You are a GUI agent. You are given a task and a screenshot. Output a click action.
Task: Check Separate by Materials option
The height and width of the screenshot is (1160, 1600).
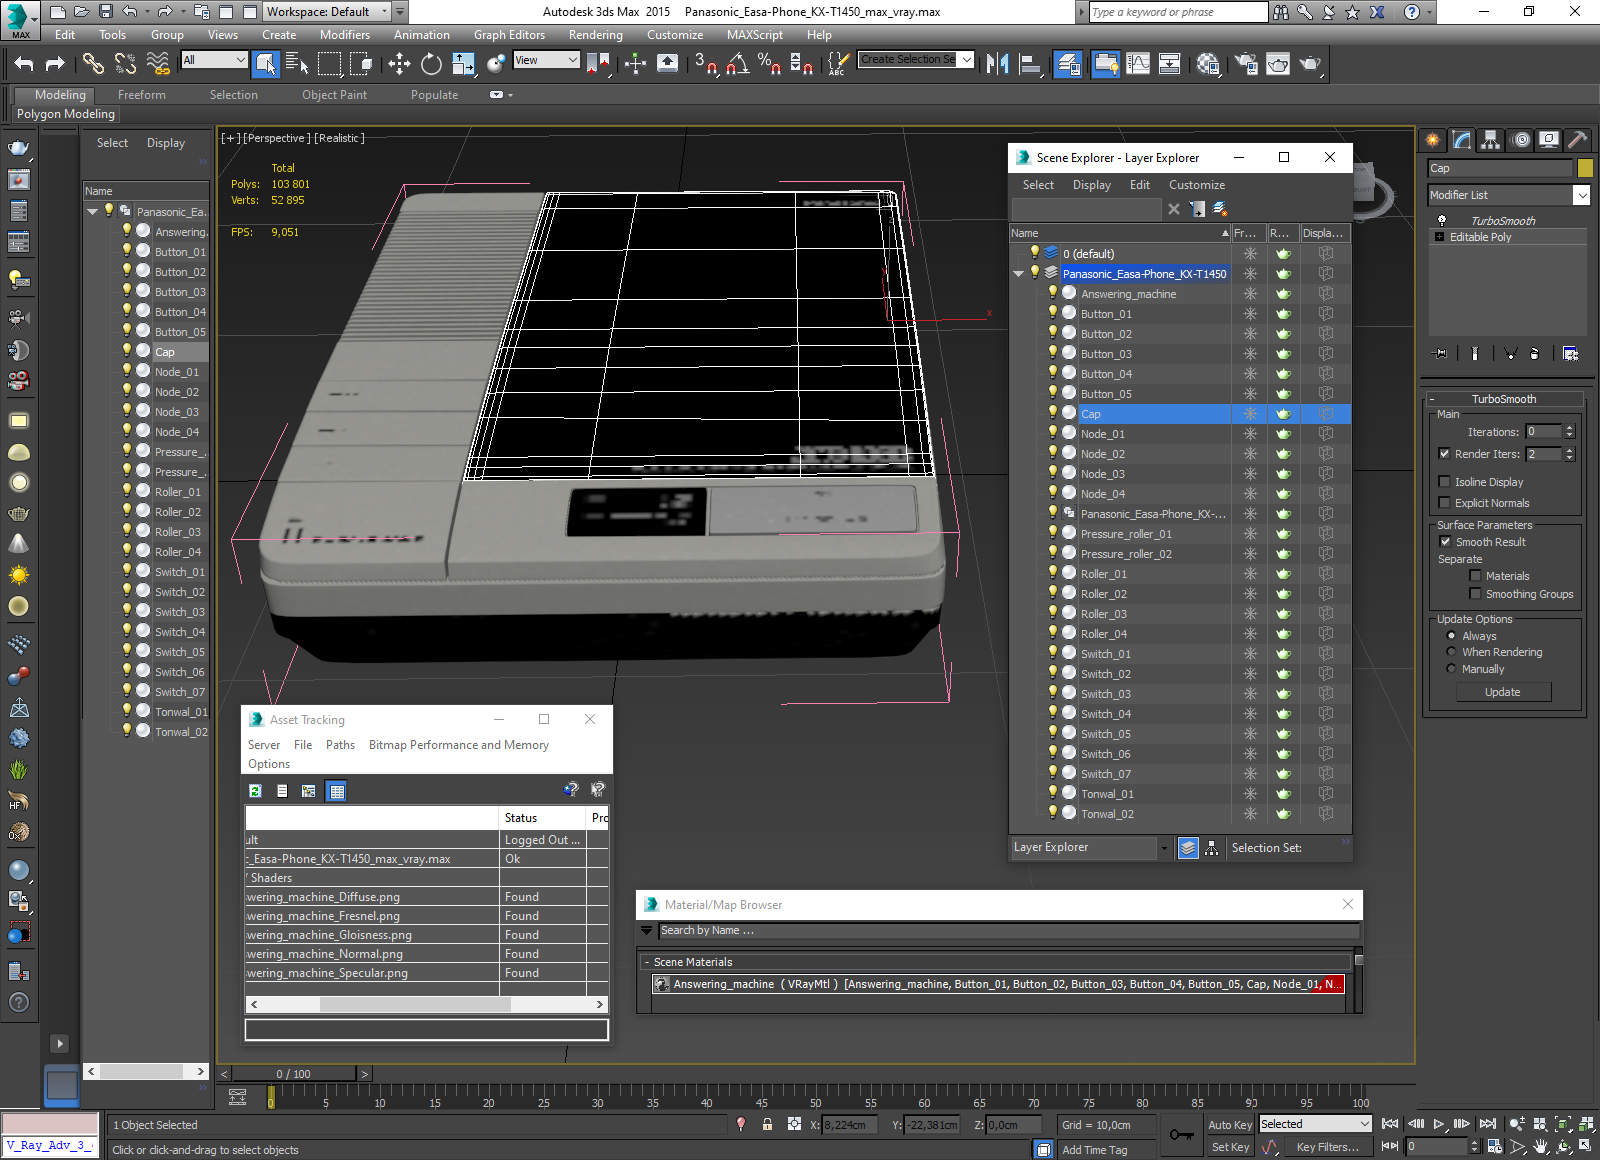1475,576
